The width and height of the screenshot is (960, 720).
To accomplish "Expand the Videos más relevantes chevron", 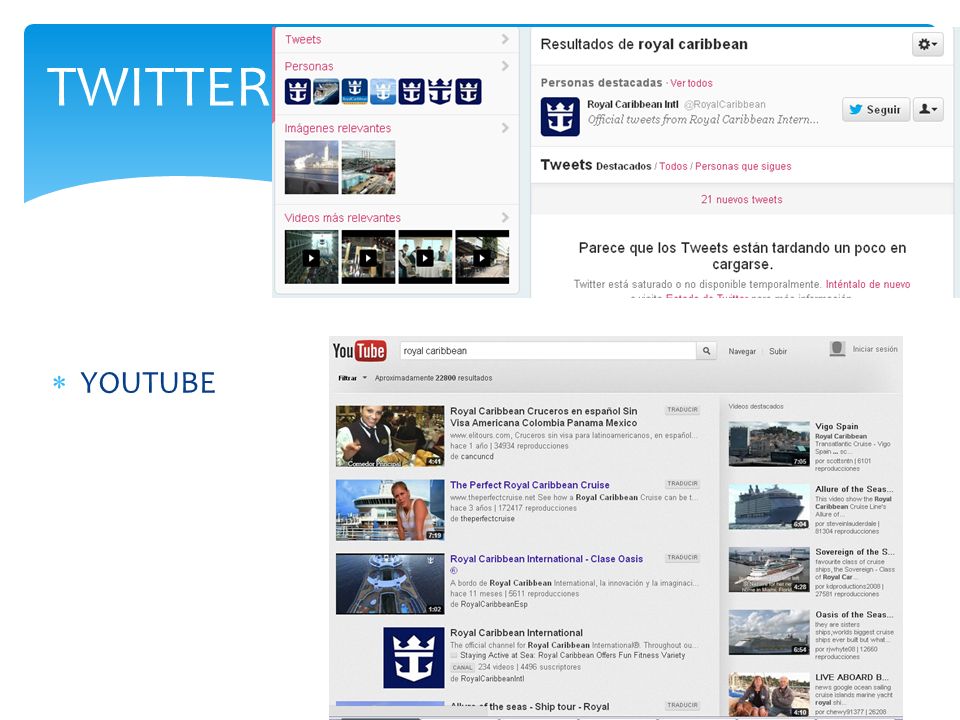I will pyautogui.click(x=505, y=217).
